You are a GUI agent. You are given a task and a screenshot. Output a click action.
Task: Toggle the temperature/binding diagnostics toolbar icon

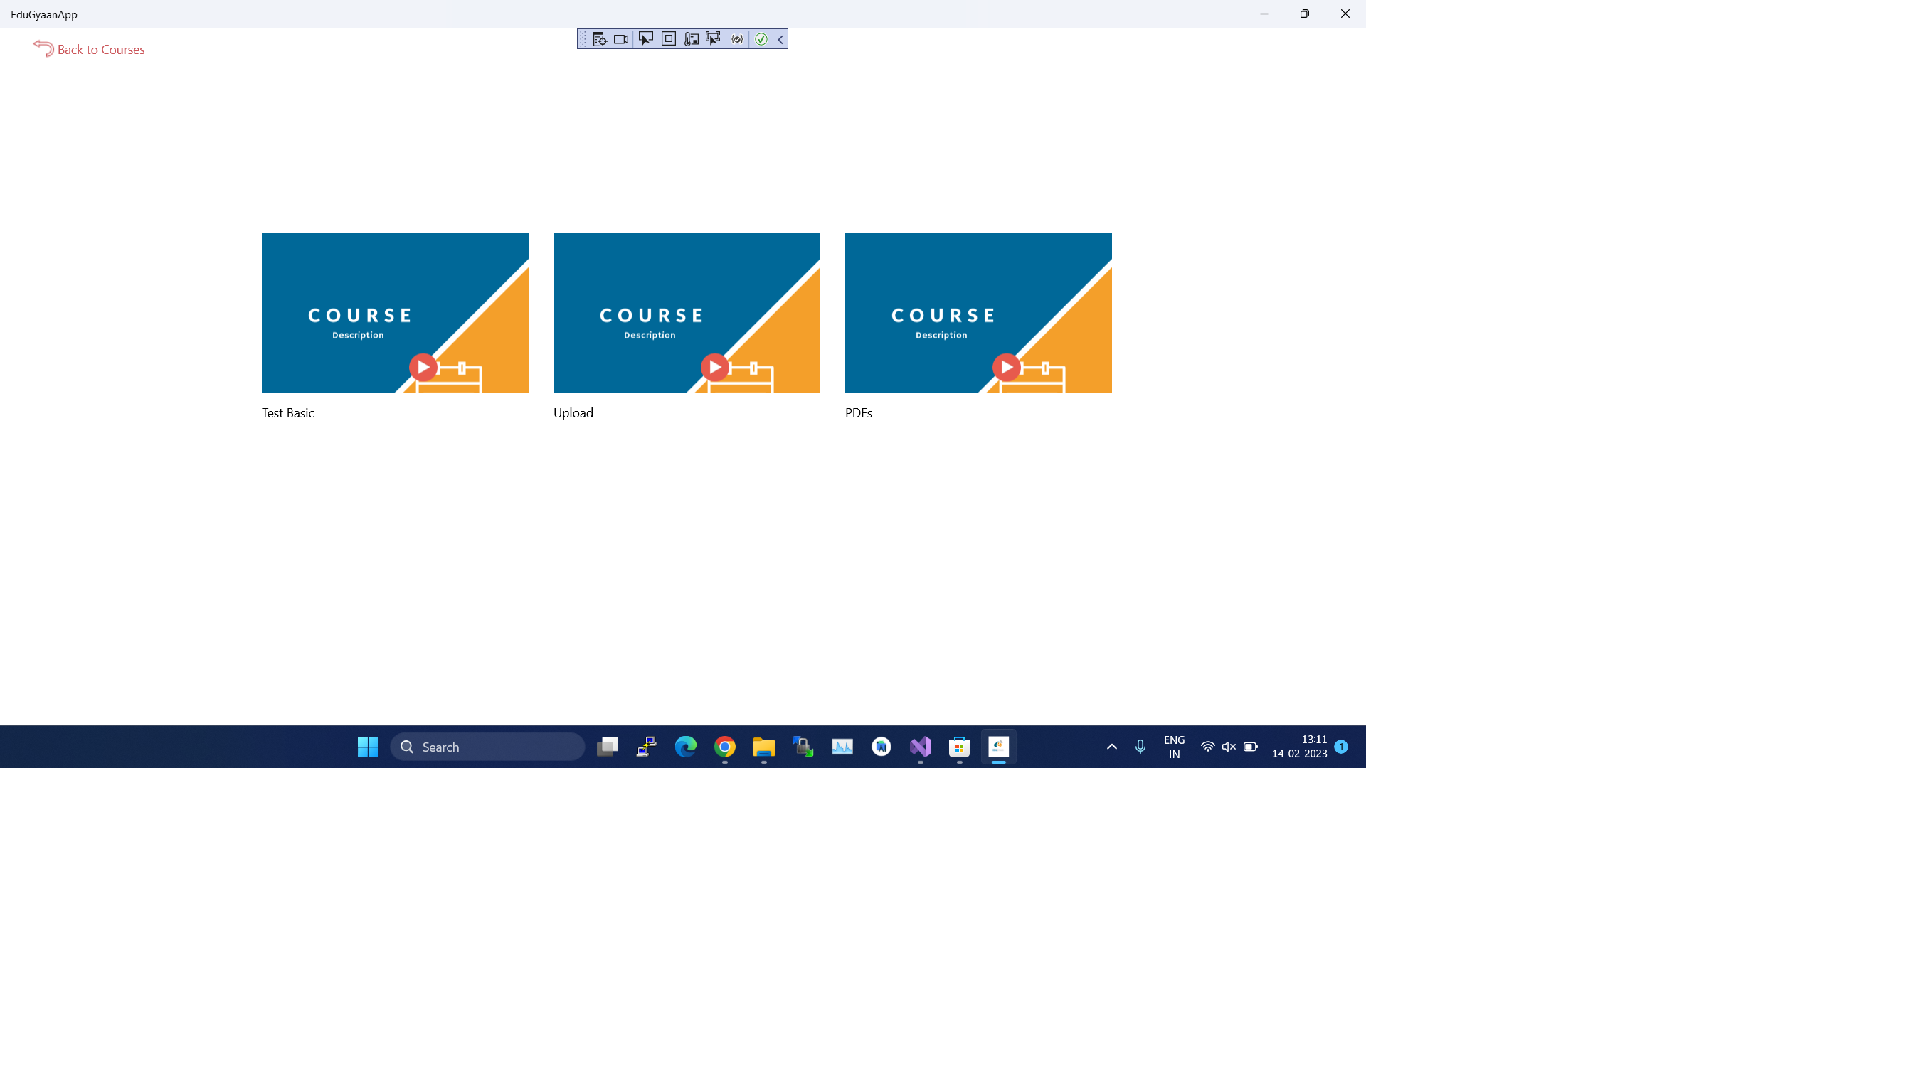691,39
